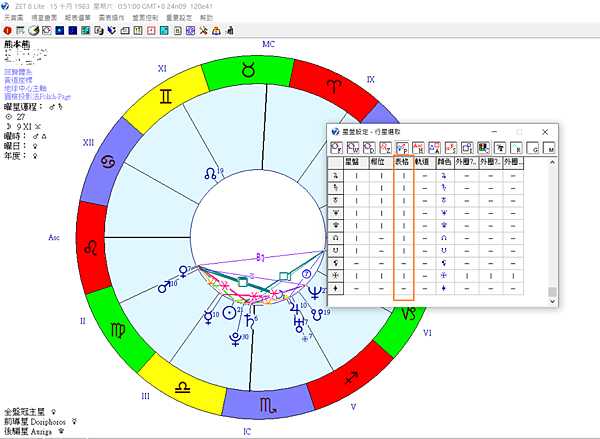Click the red and green bars toolbar icon

138,31
